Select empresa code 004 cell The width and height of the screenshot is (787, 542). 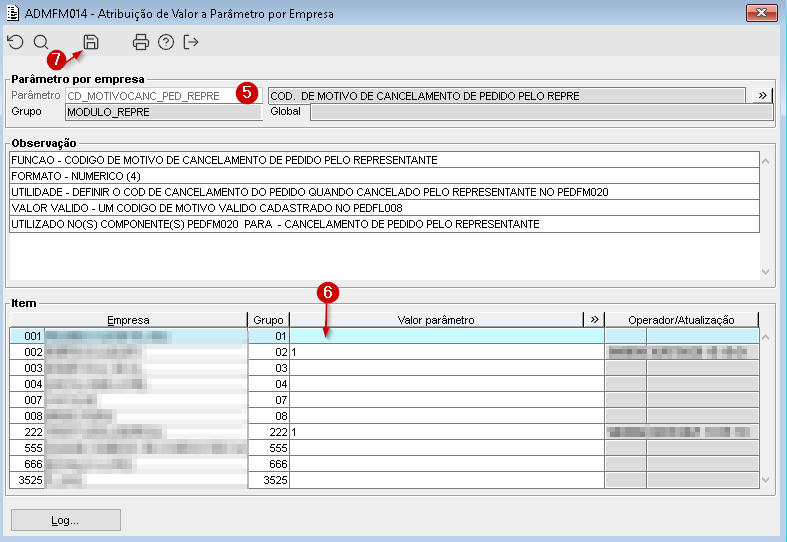tap(28, 384)
